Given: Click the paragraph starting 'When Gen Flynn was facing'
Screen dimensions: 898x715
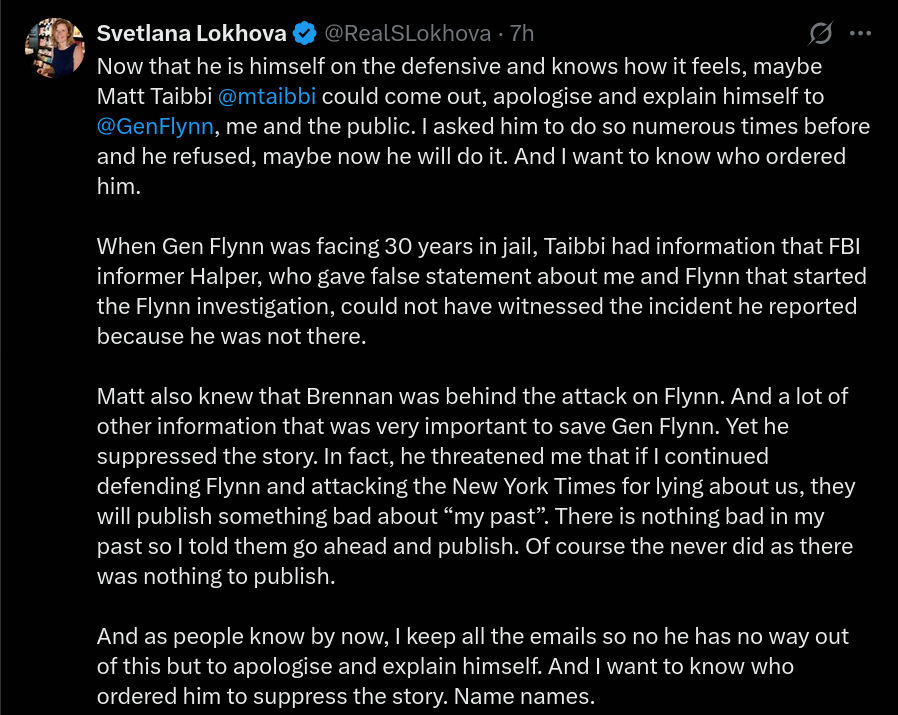Looking at the screenshot, I should (482, 291).
